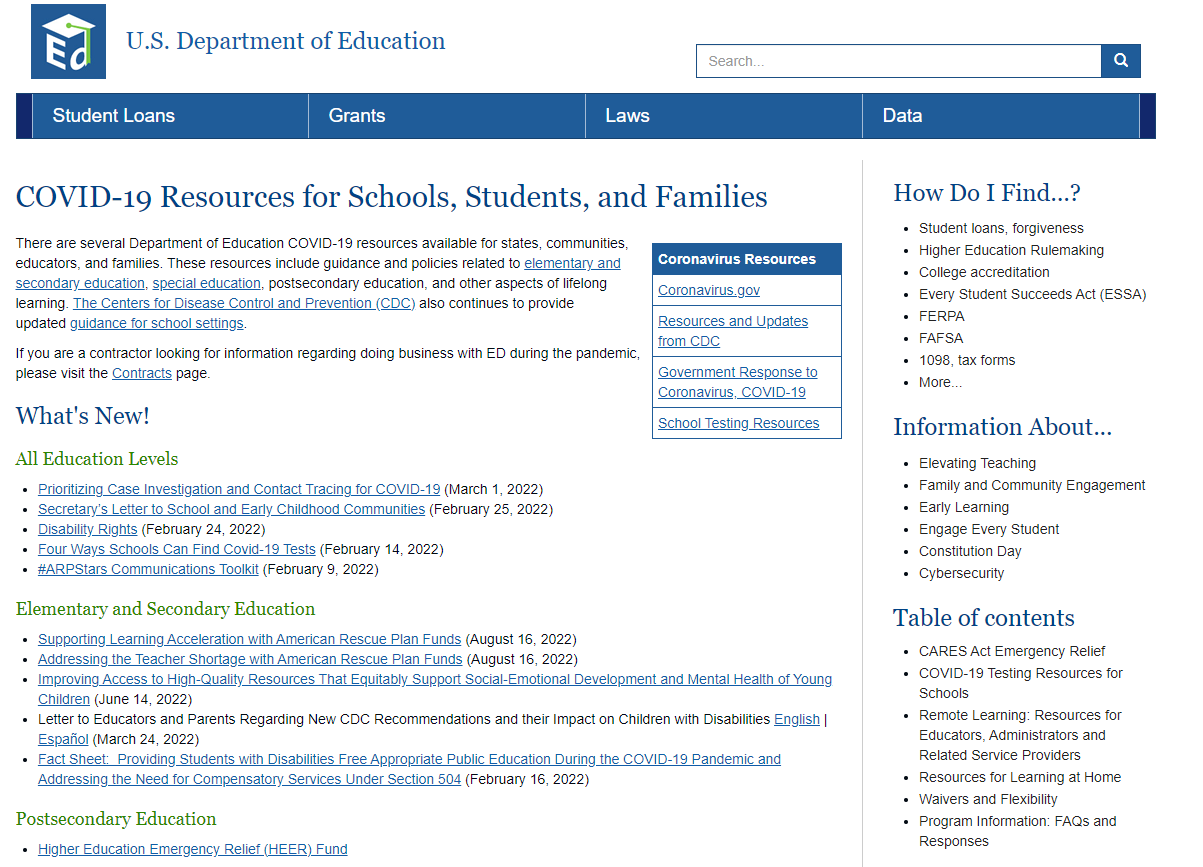Follow the elementary and secondary education link

click(318, 273)
